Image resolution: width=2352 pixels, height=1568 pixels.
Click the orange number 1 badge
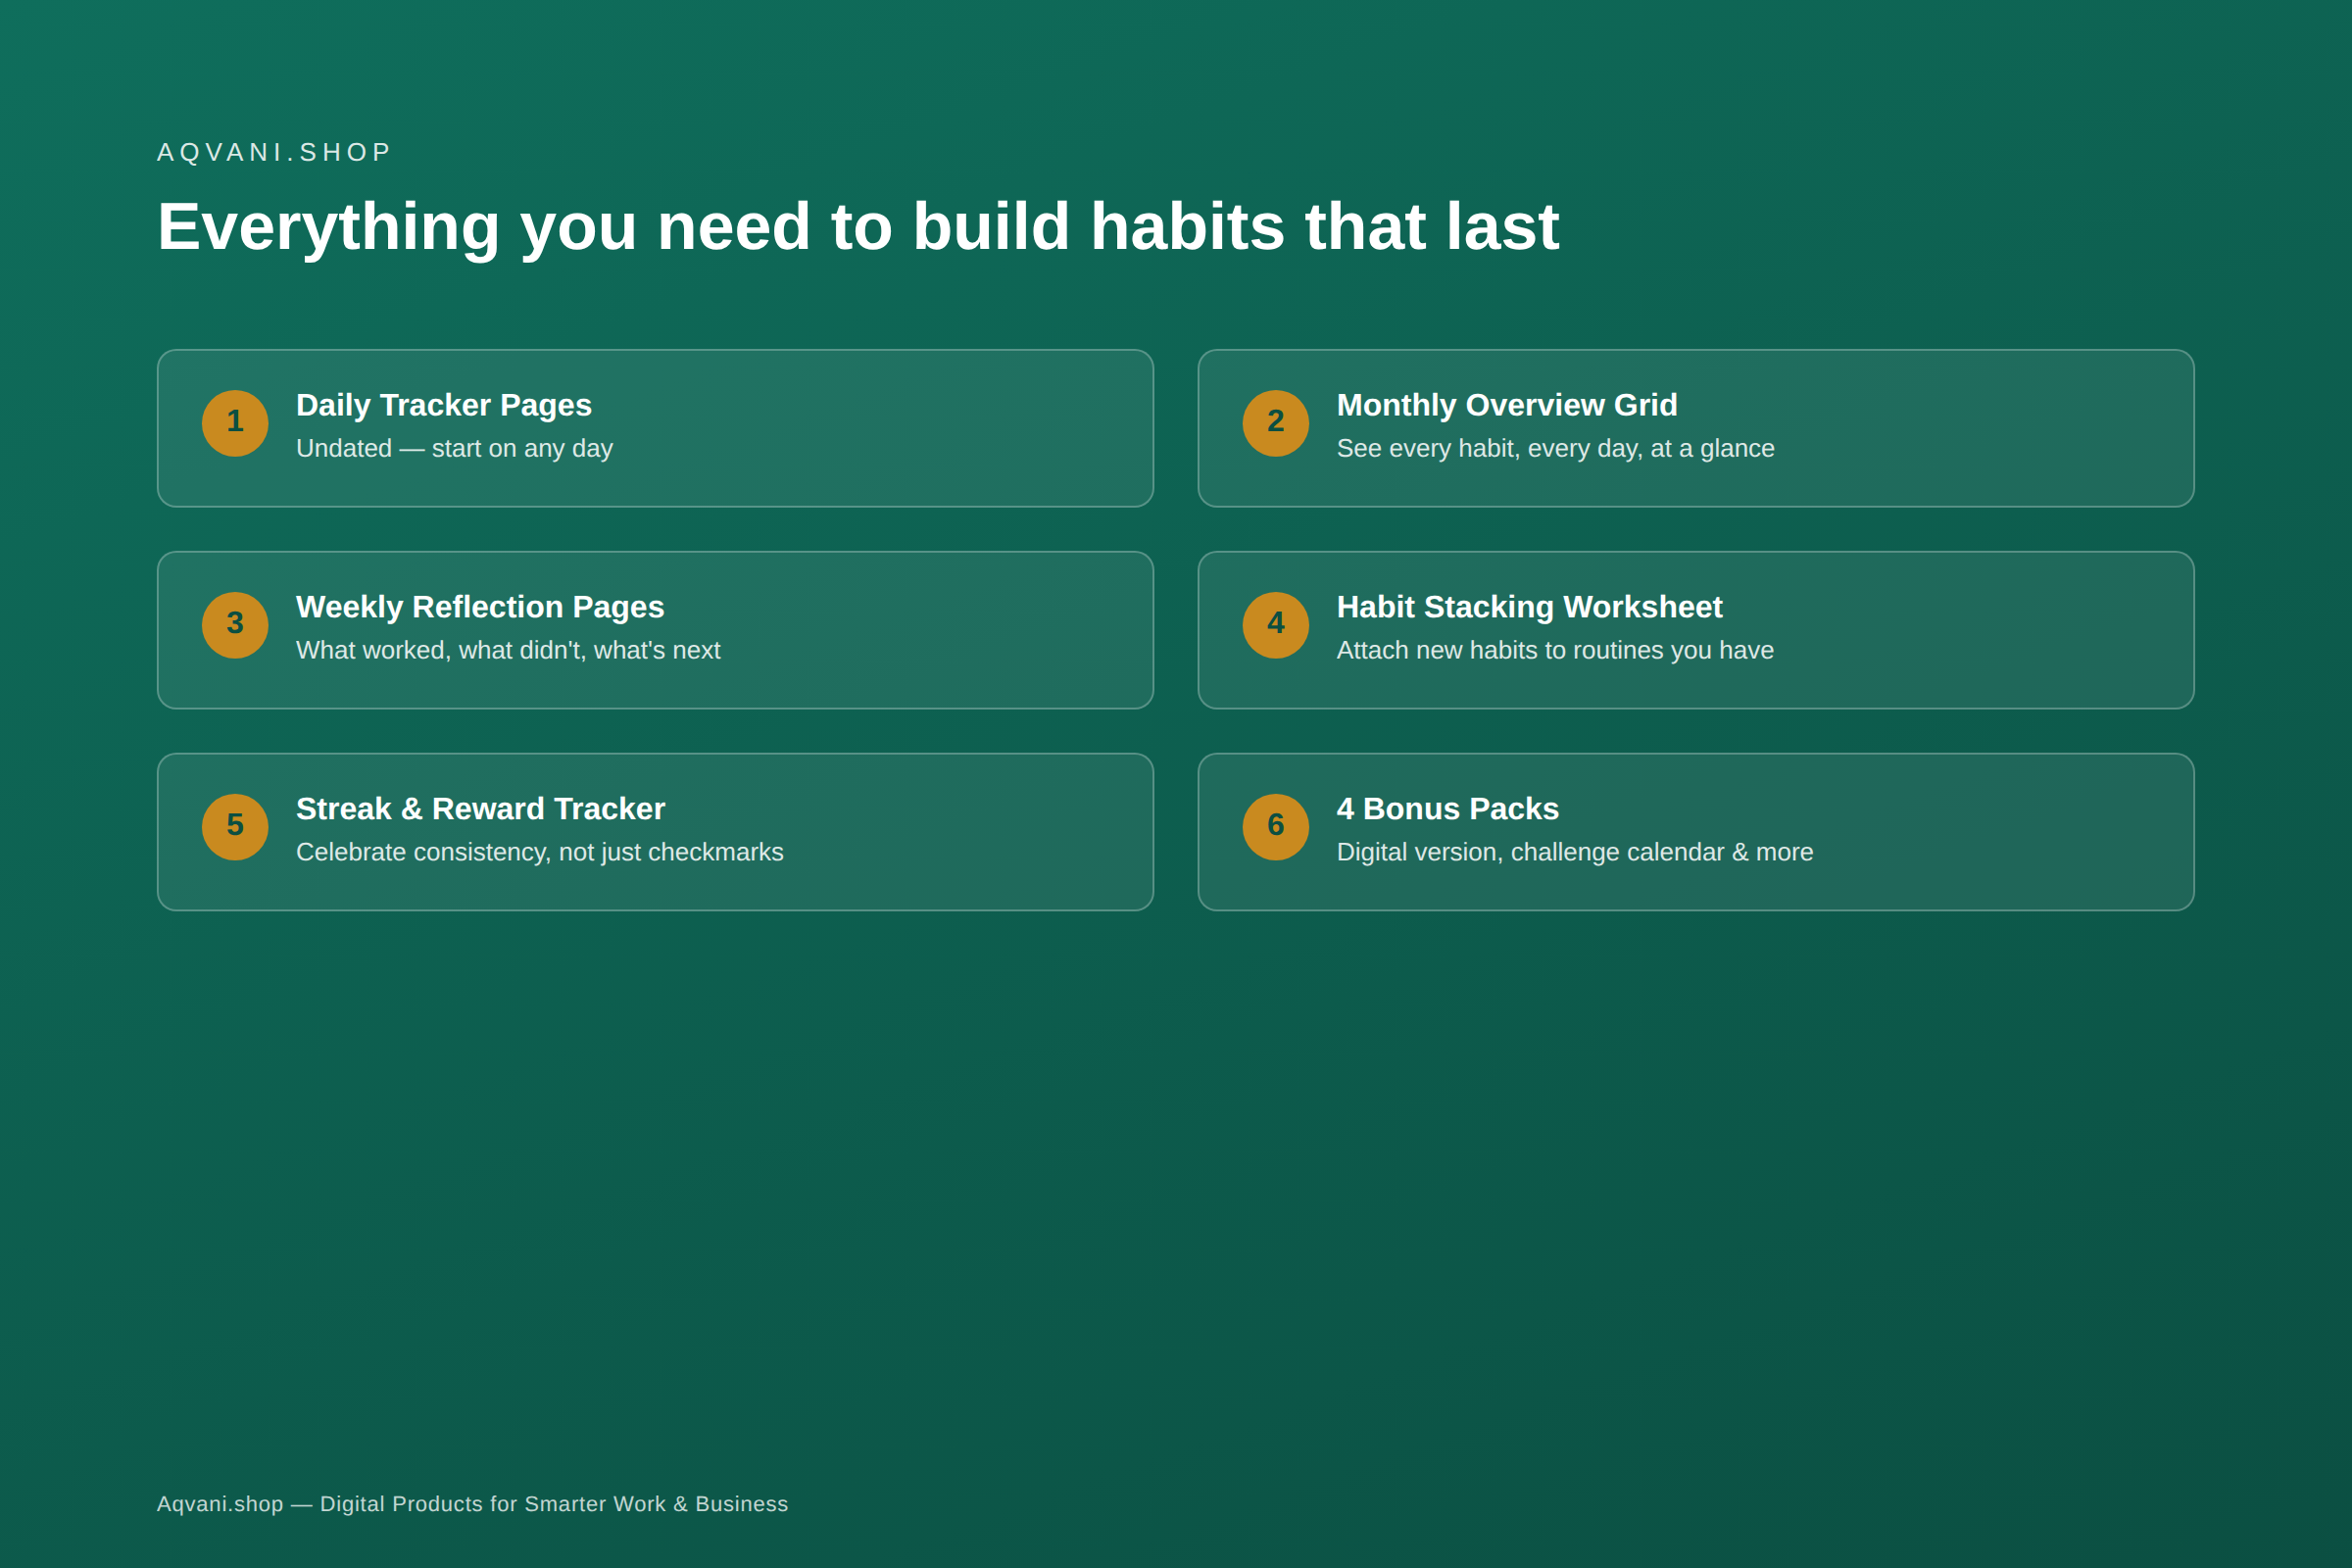(235, 423)
